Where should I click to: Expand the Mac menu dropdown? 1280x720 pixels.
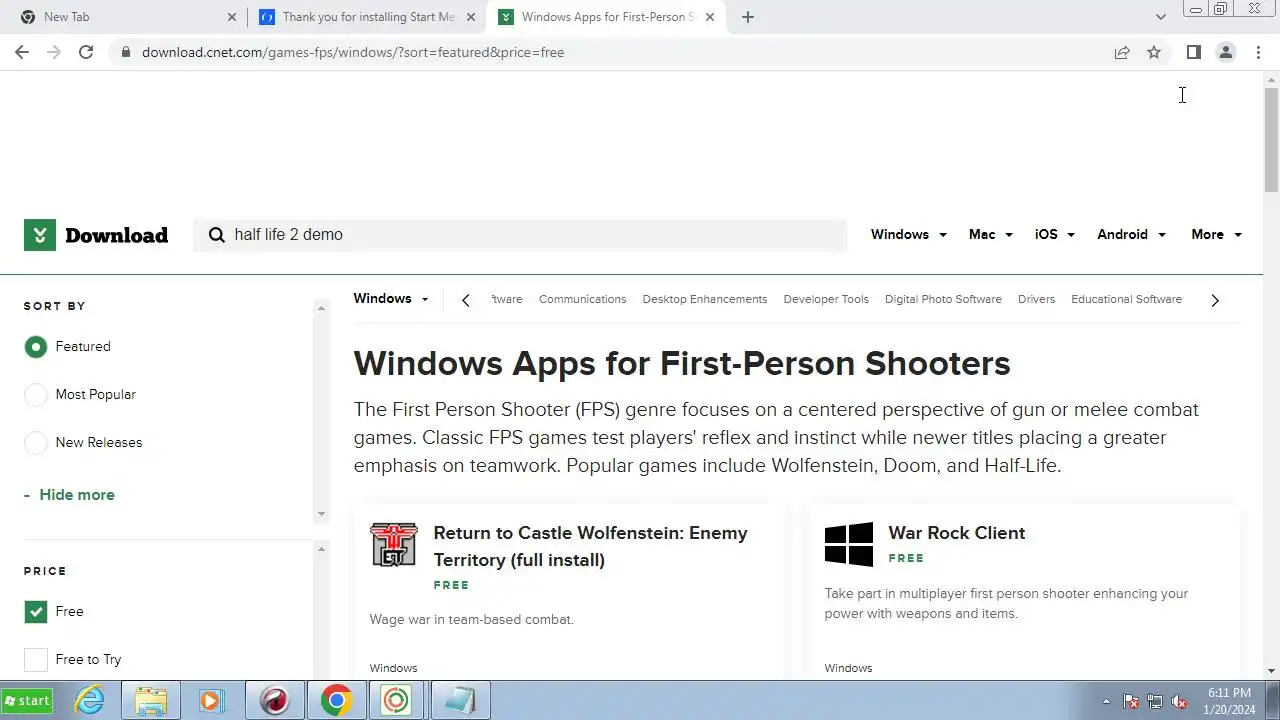(991, 235)
